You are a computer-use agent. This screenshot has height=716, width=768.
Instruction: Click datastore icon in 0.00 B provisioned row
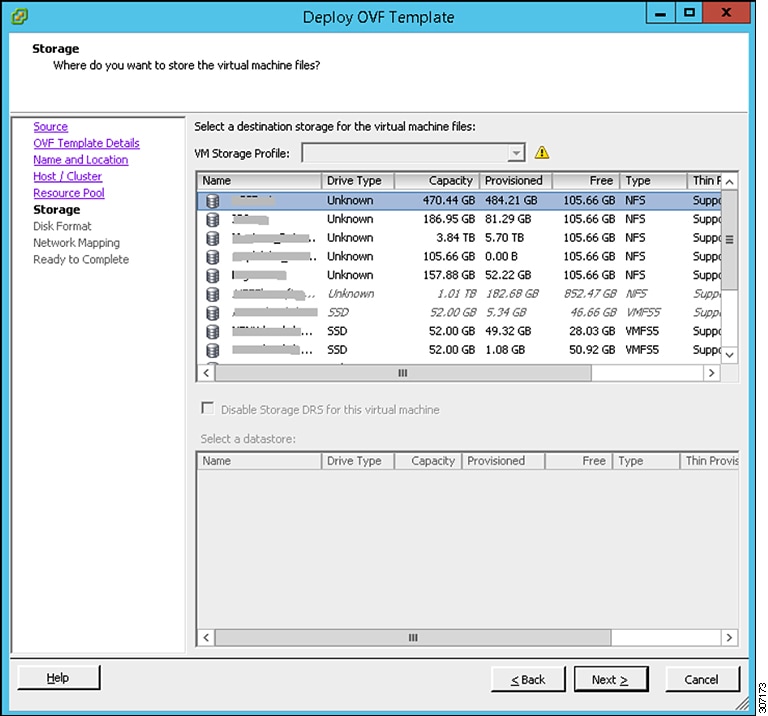(x=213, y=257)
